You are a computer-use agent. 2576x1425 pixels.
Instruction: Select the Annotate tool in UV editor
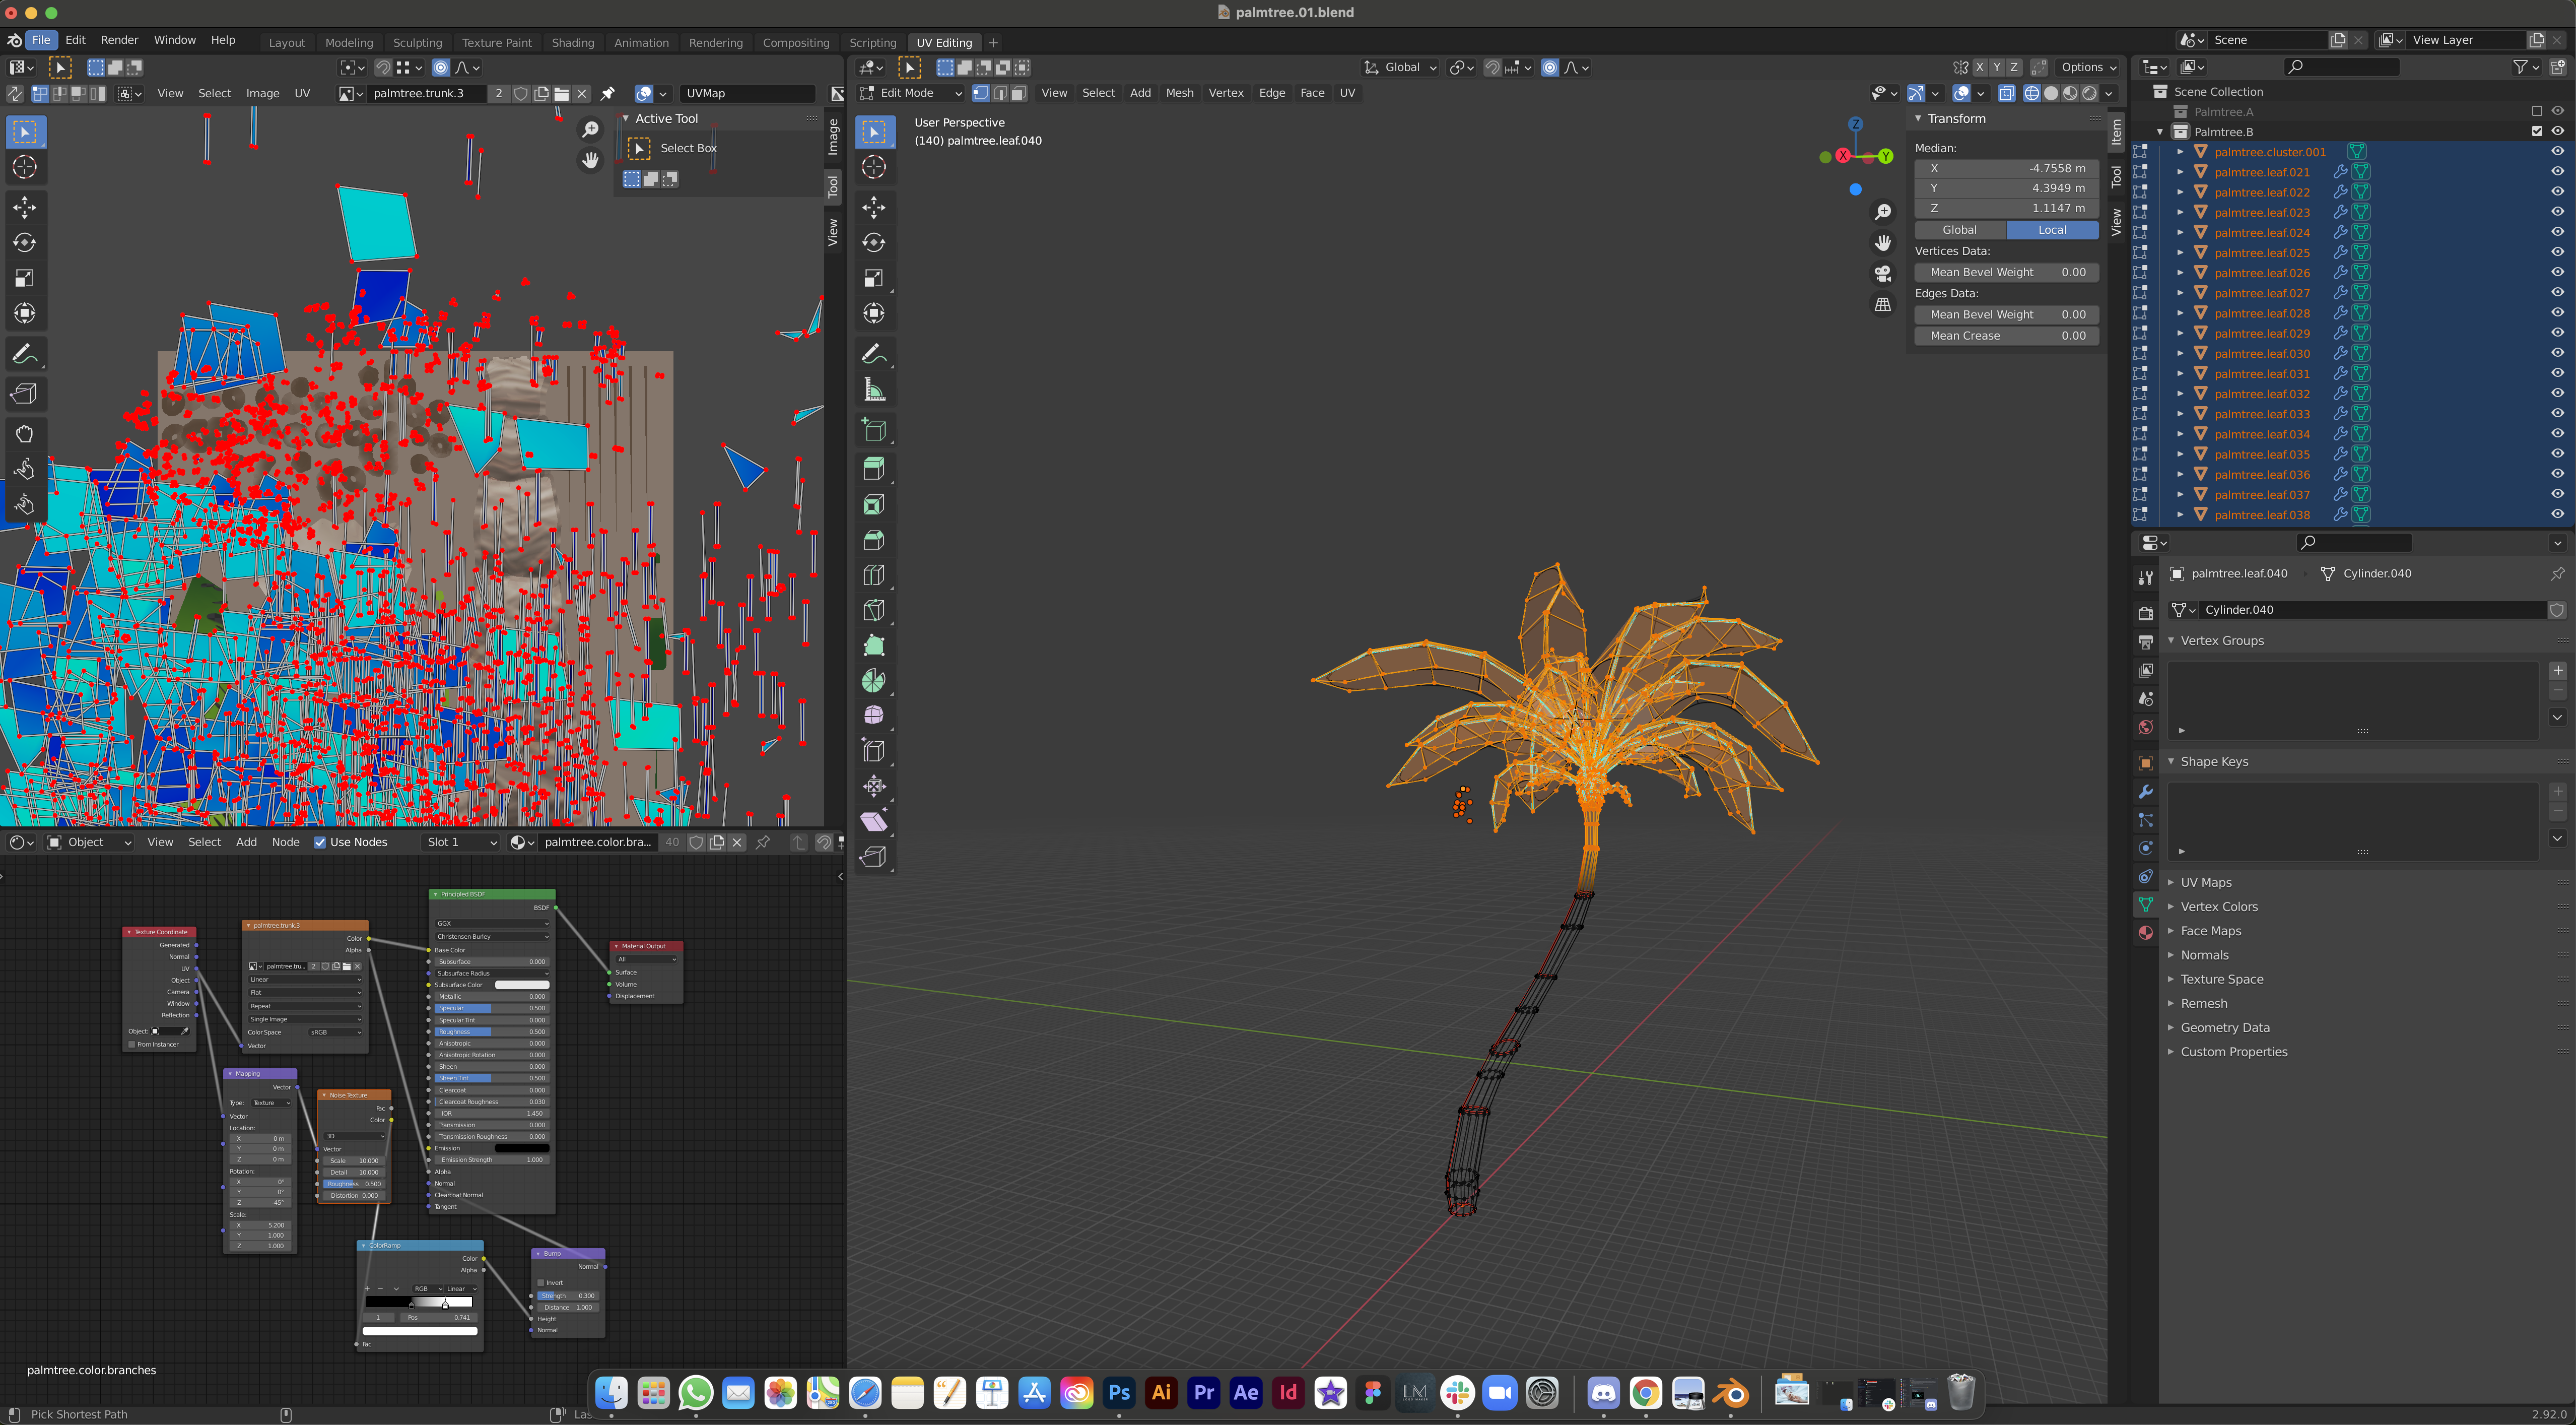coord(25,354)
